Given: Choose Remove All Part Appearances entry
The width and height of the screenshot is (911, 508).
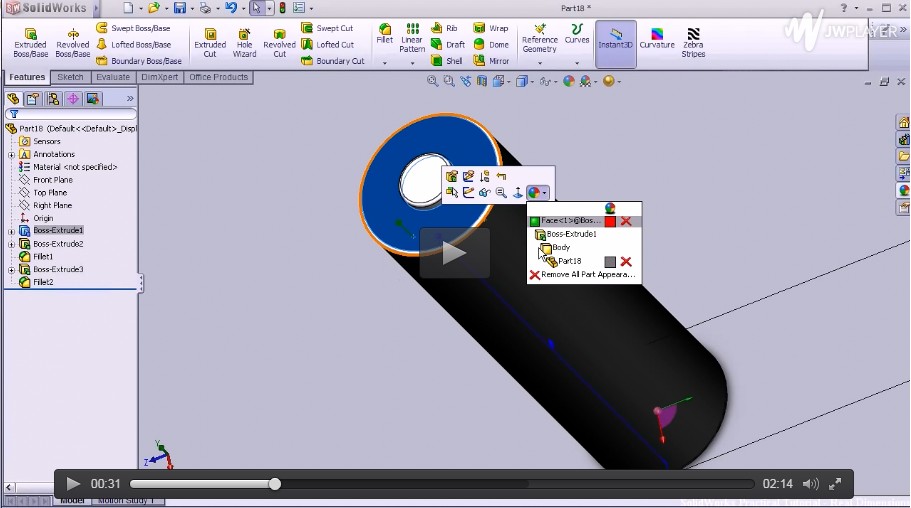Looking at the screenshot, I should 583,274.
